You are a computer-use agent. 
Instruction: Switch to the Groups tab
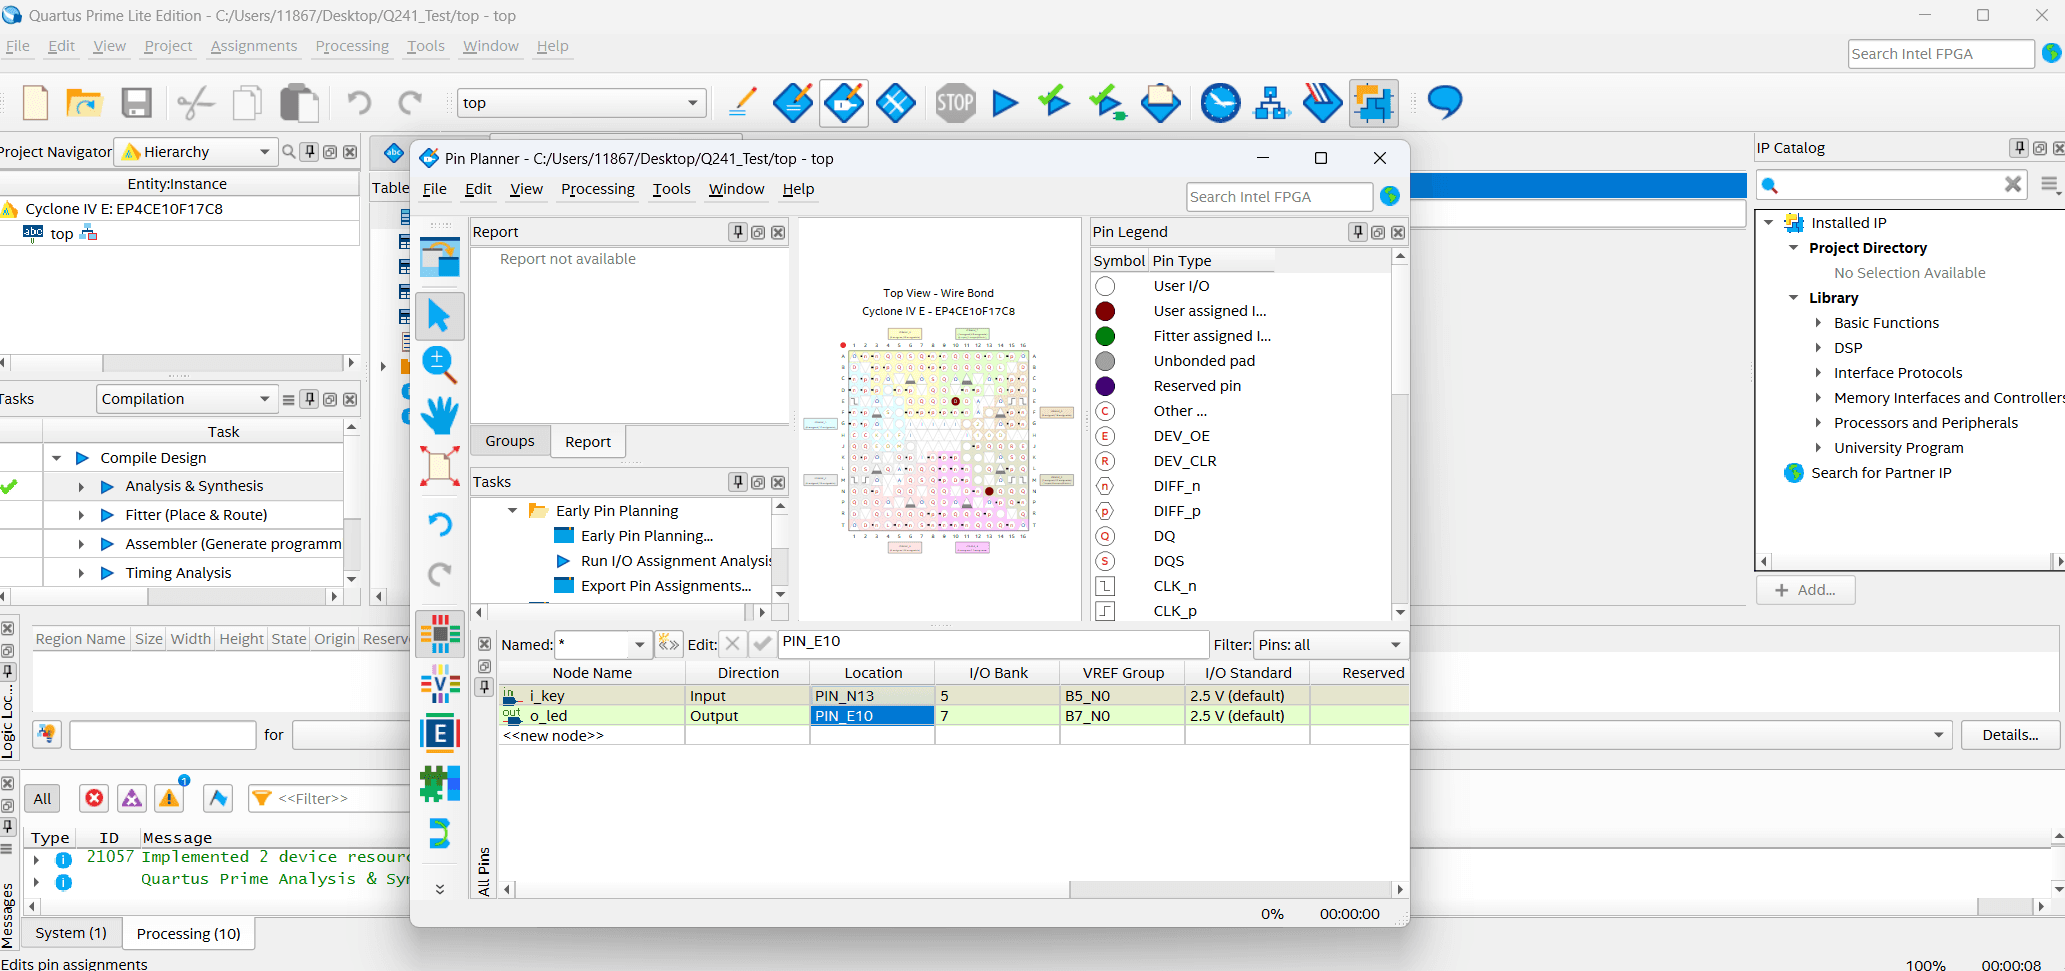pos(510,441)
